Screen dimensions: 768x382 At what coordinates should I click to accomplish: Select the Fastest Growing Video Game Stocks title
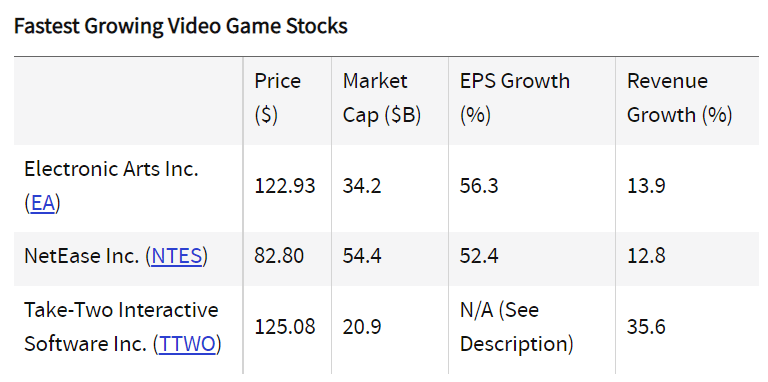tap(181, 26)
